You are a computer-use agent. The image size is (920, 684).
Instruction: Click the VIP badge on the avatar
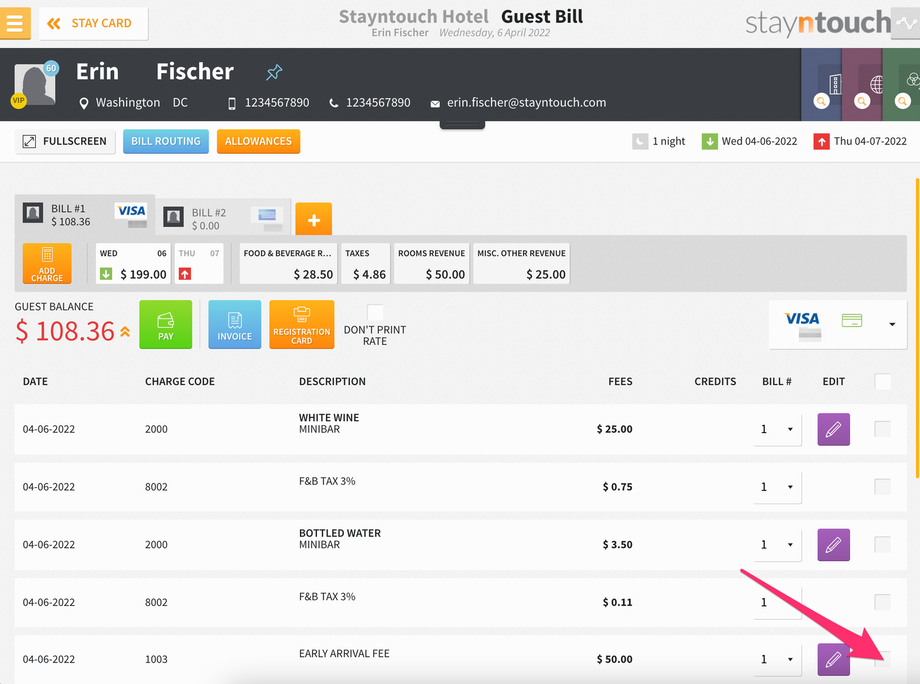(x=18, y=100)
